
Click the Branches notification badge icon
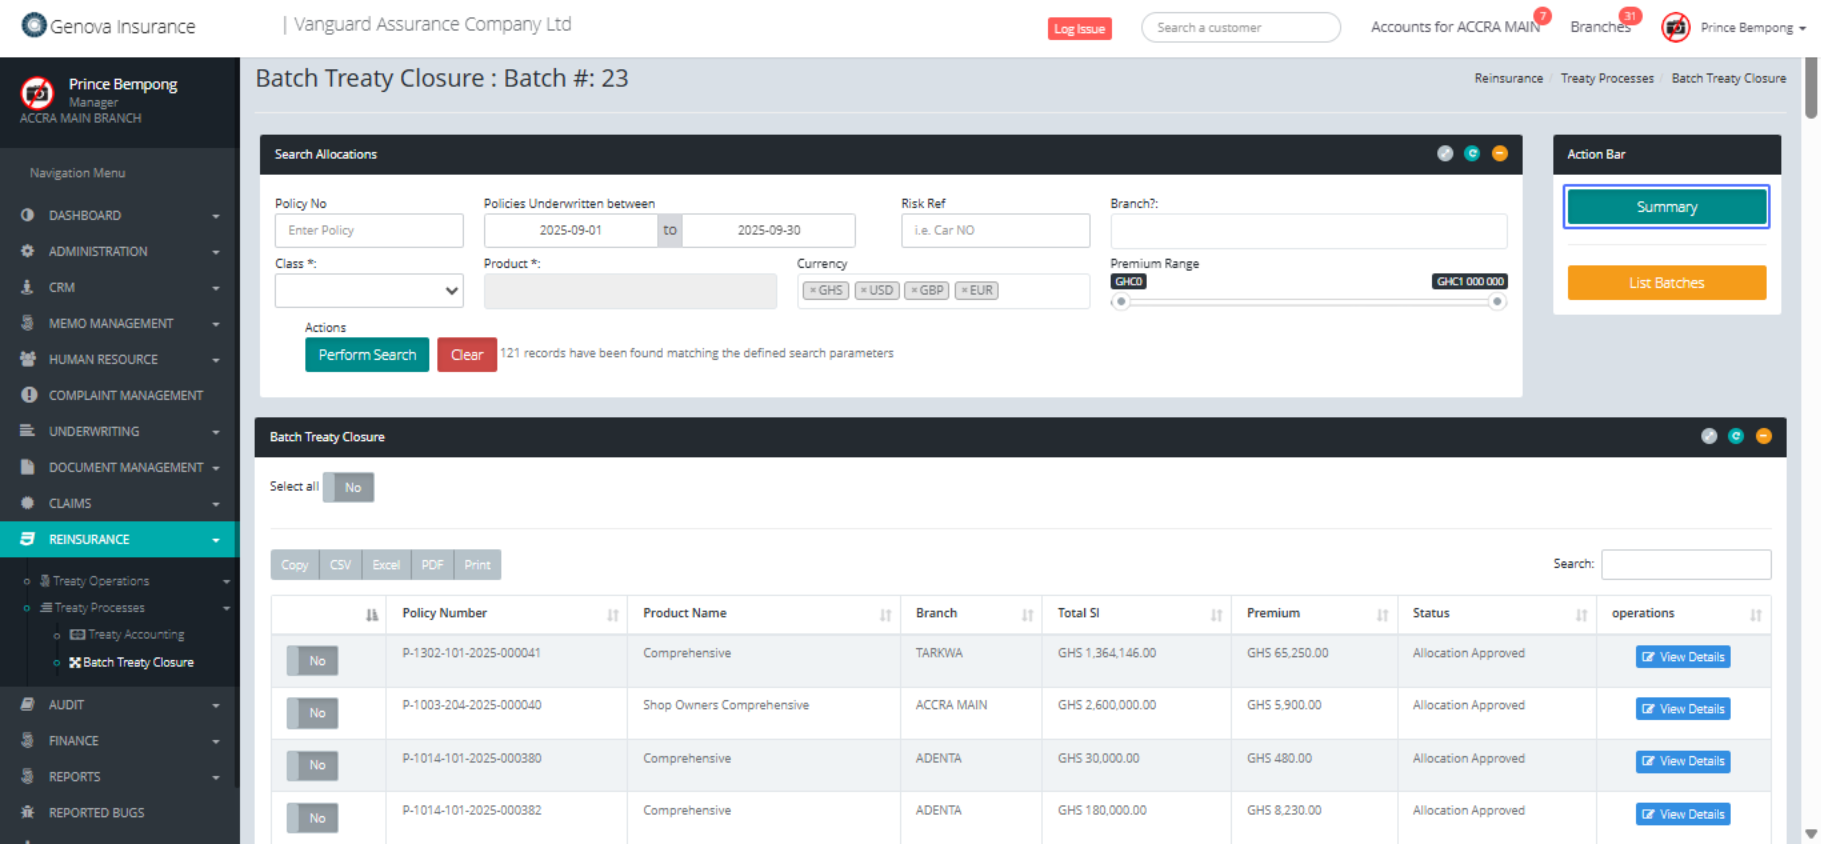[1630, 16]
